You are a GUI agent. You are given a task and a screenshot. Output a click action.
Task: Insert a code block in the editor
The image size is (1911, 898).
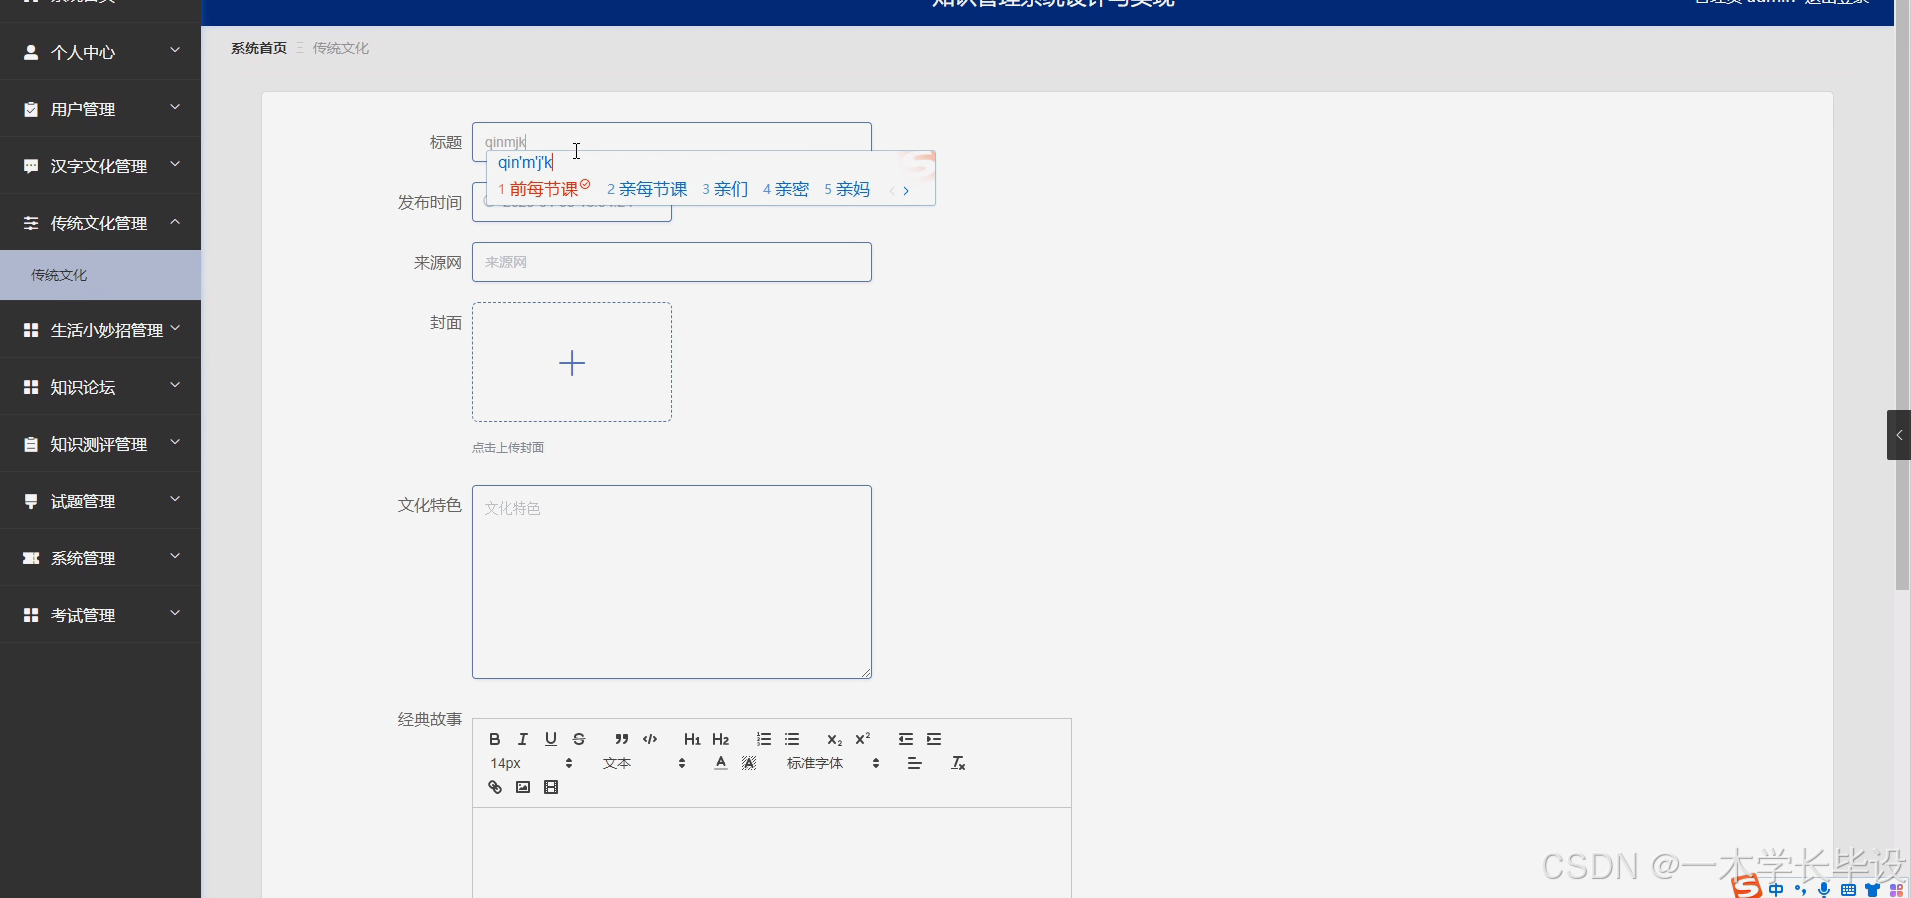650,739
